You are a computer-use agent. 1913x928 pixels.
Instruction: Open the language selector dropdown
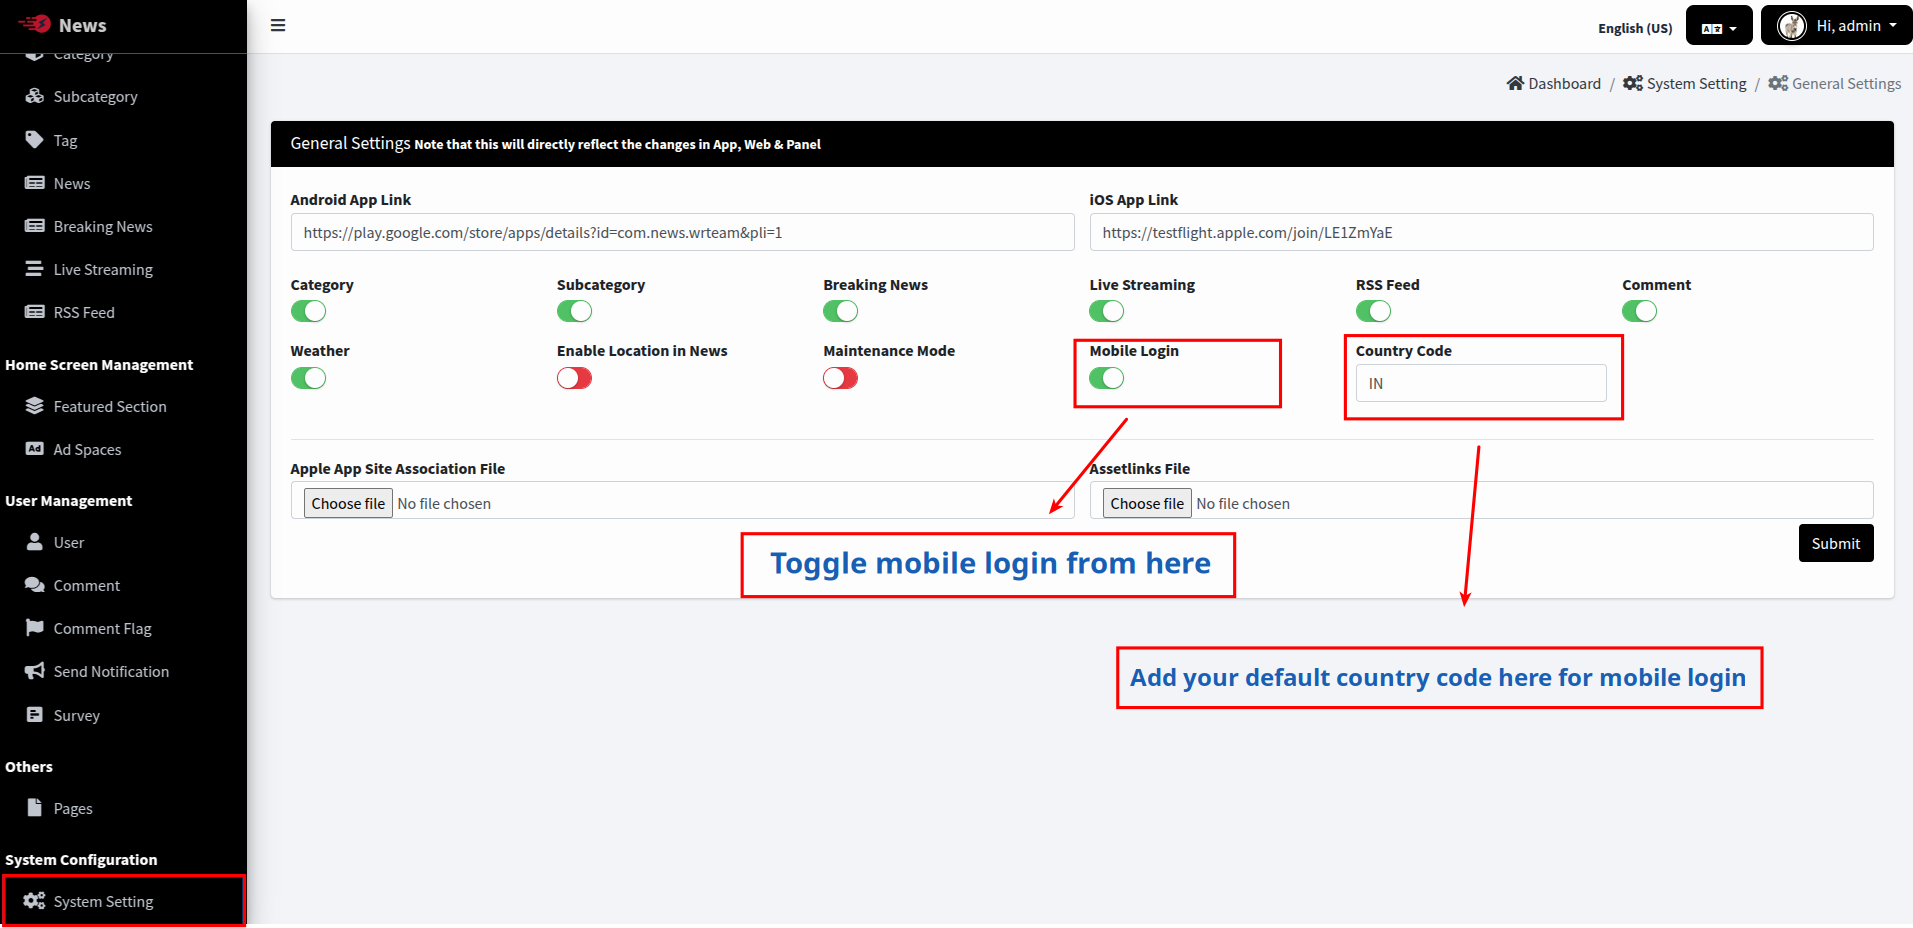pyautogui.click(x=1718, y=25)
